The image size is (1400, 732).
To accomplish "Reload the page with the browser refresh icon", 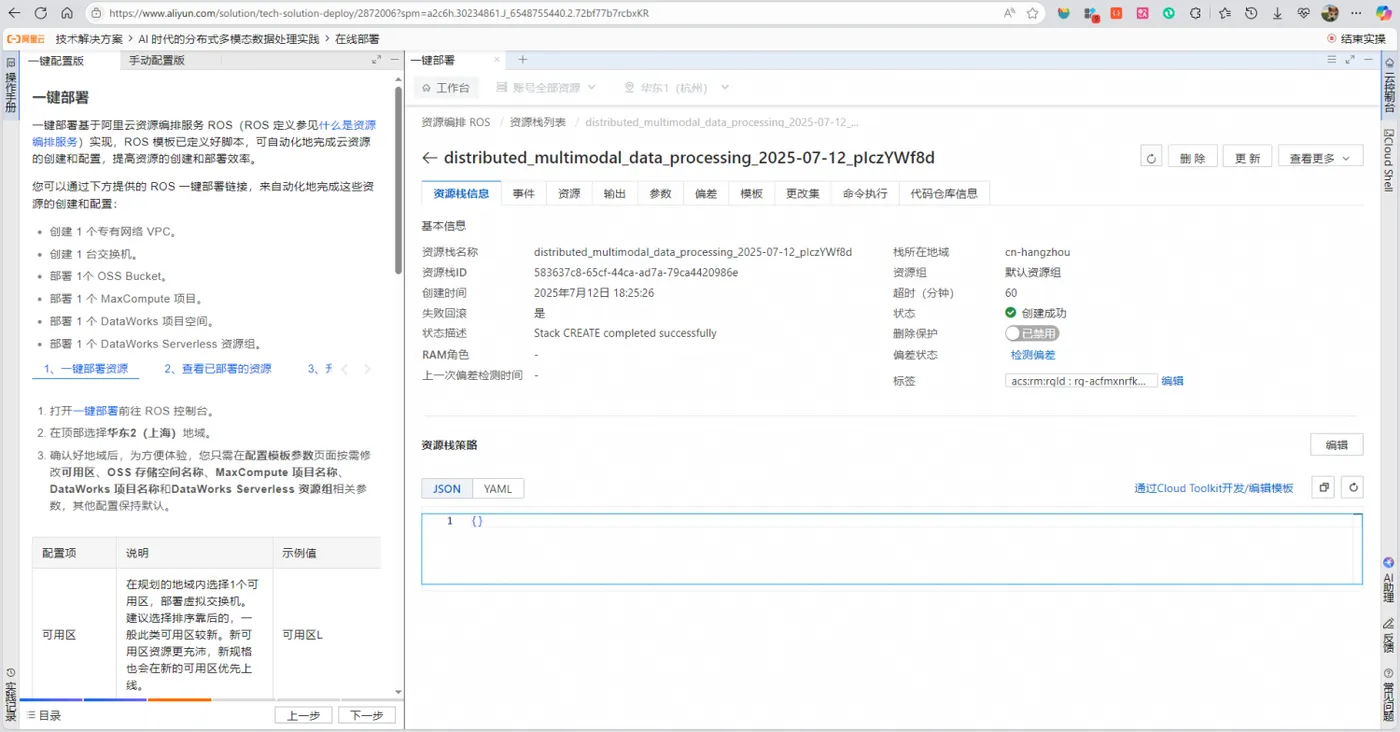I will click(40, 13).
